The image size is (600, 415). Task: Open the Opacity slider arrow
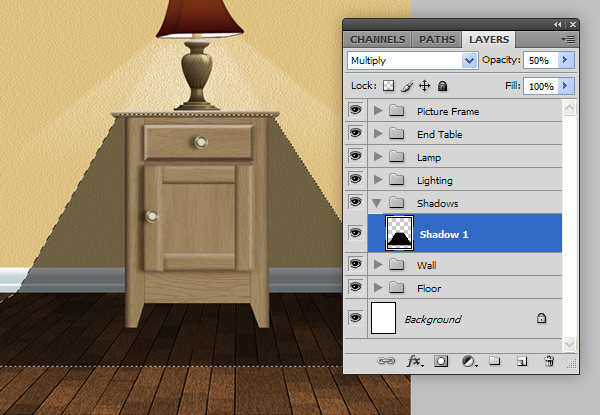pyautogui.click(x=566, y=60)
